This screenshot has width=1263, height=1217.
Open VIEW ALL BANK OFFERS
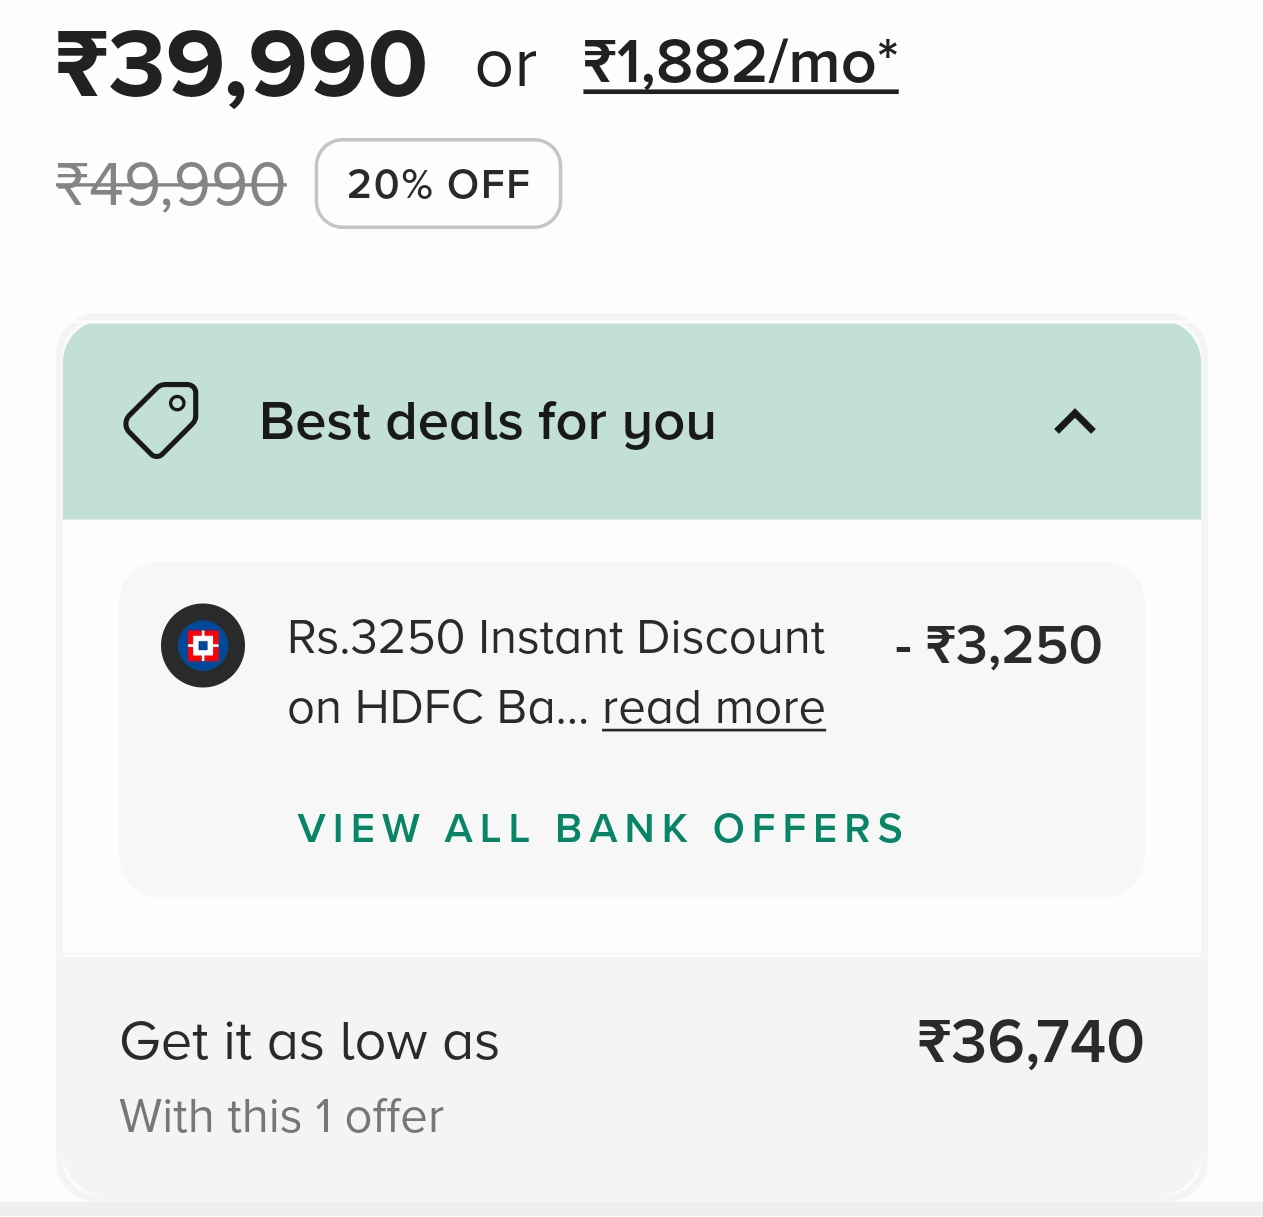pos(601,829)
